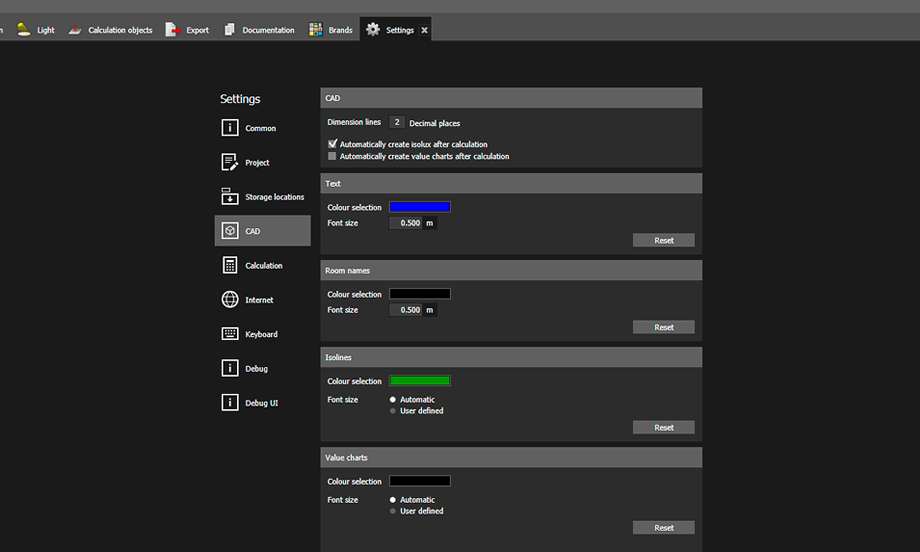Choose Automatic font size for Value charts
Screen dimensions: 920x552
(393, 499)
